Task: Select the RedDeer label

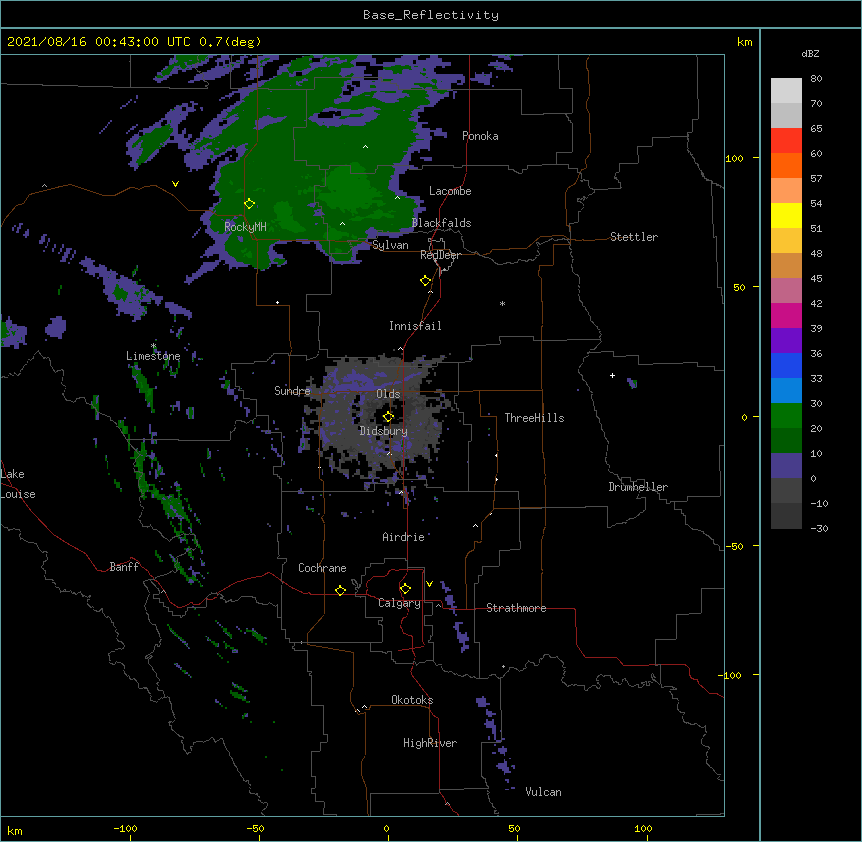Action: coord(440,255)
